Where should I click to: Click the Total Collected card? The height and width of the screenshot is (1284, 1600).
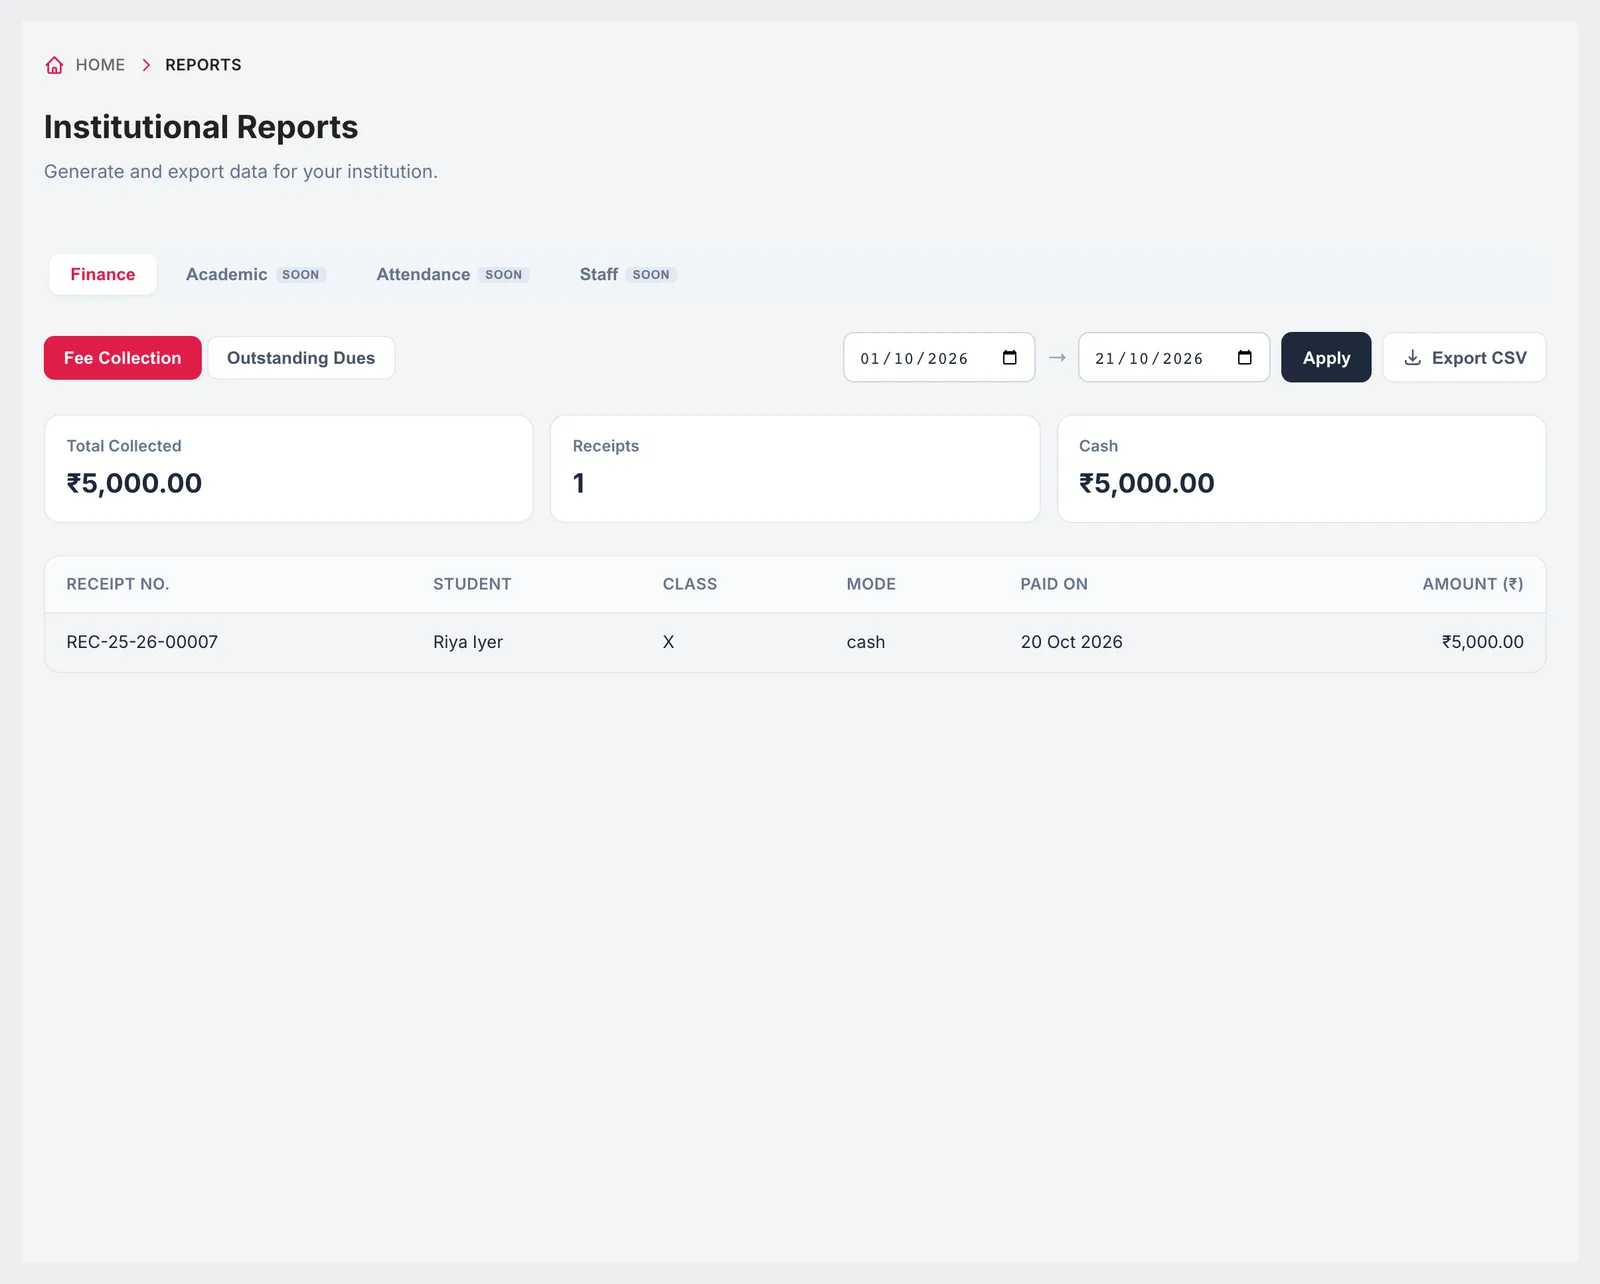289,469
